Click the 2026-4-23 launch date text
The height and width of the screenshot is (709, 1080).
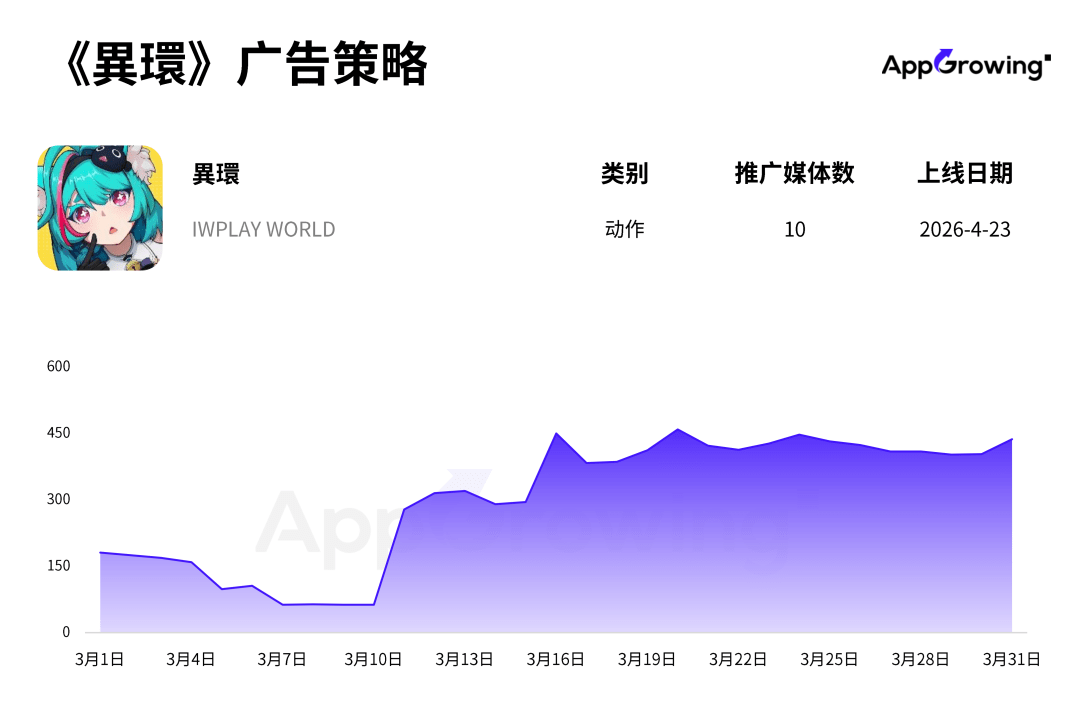click(x=965, y=229)
